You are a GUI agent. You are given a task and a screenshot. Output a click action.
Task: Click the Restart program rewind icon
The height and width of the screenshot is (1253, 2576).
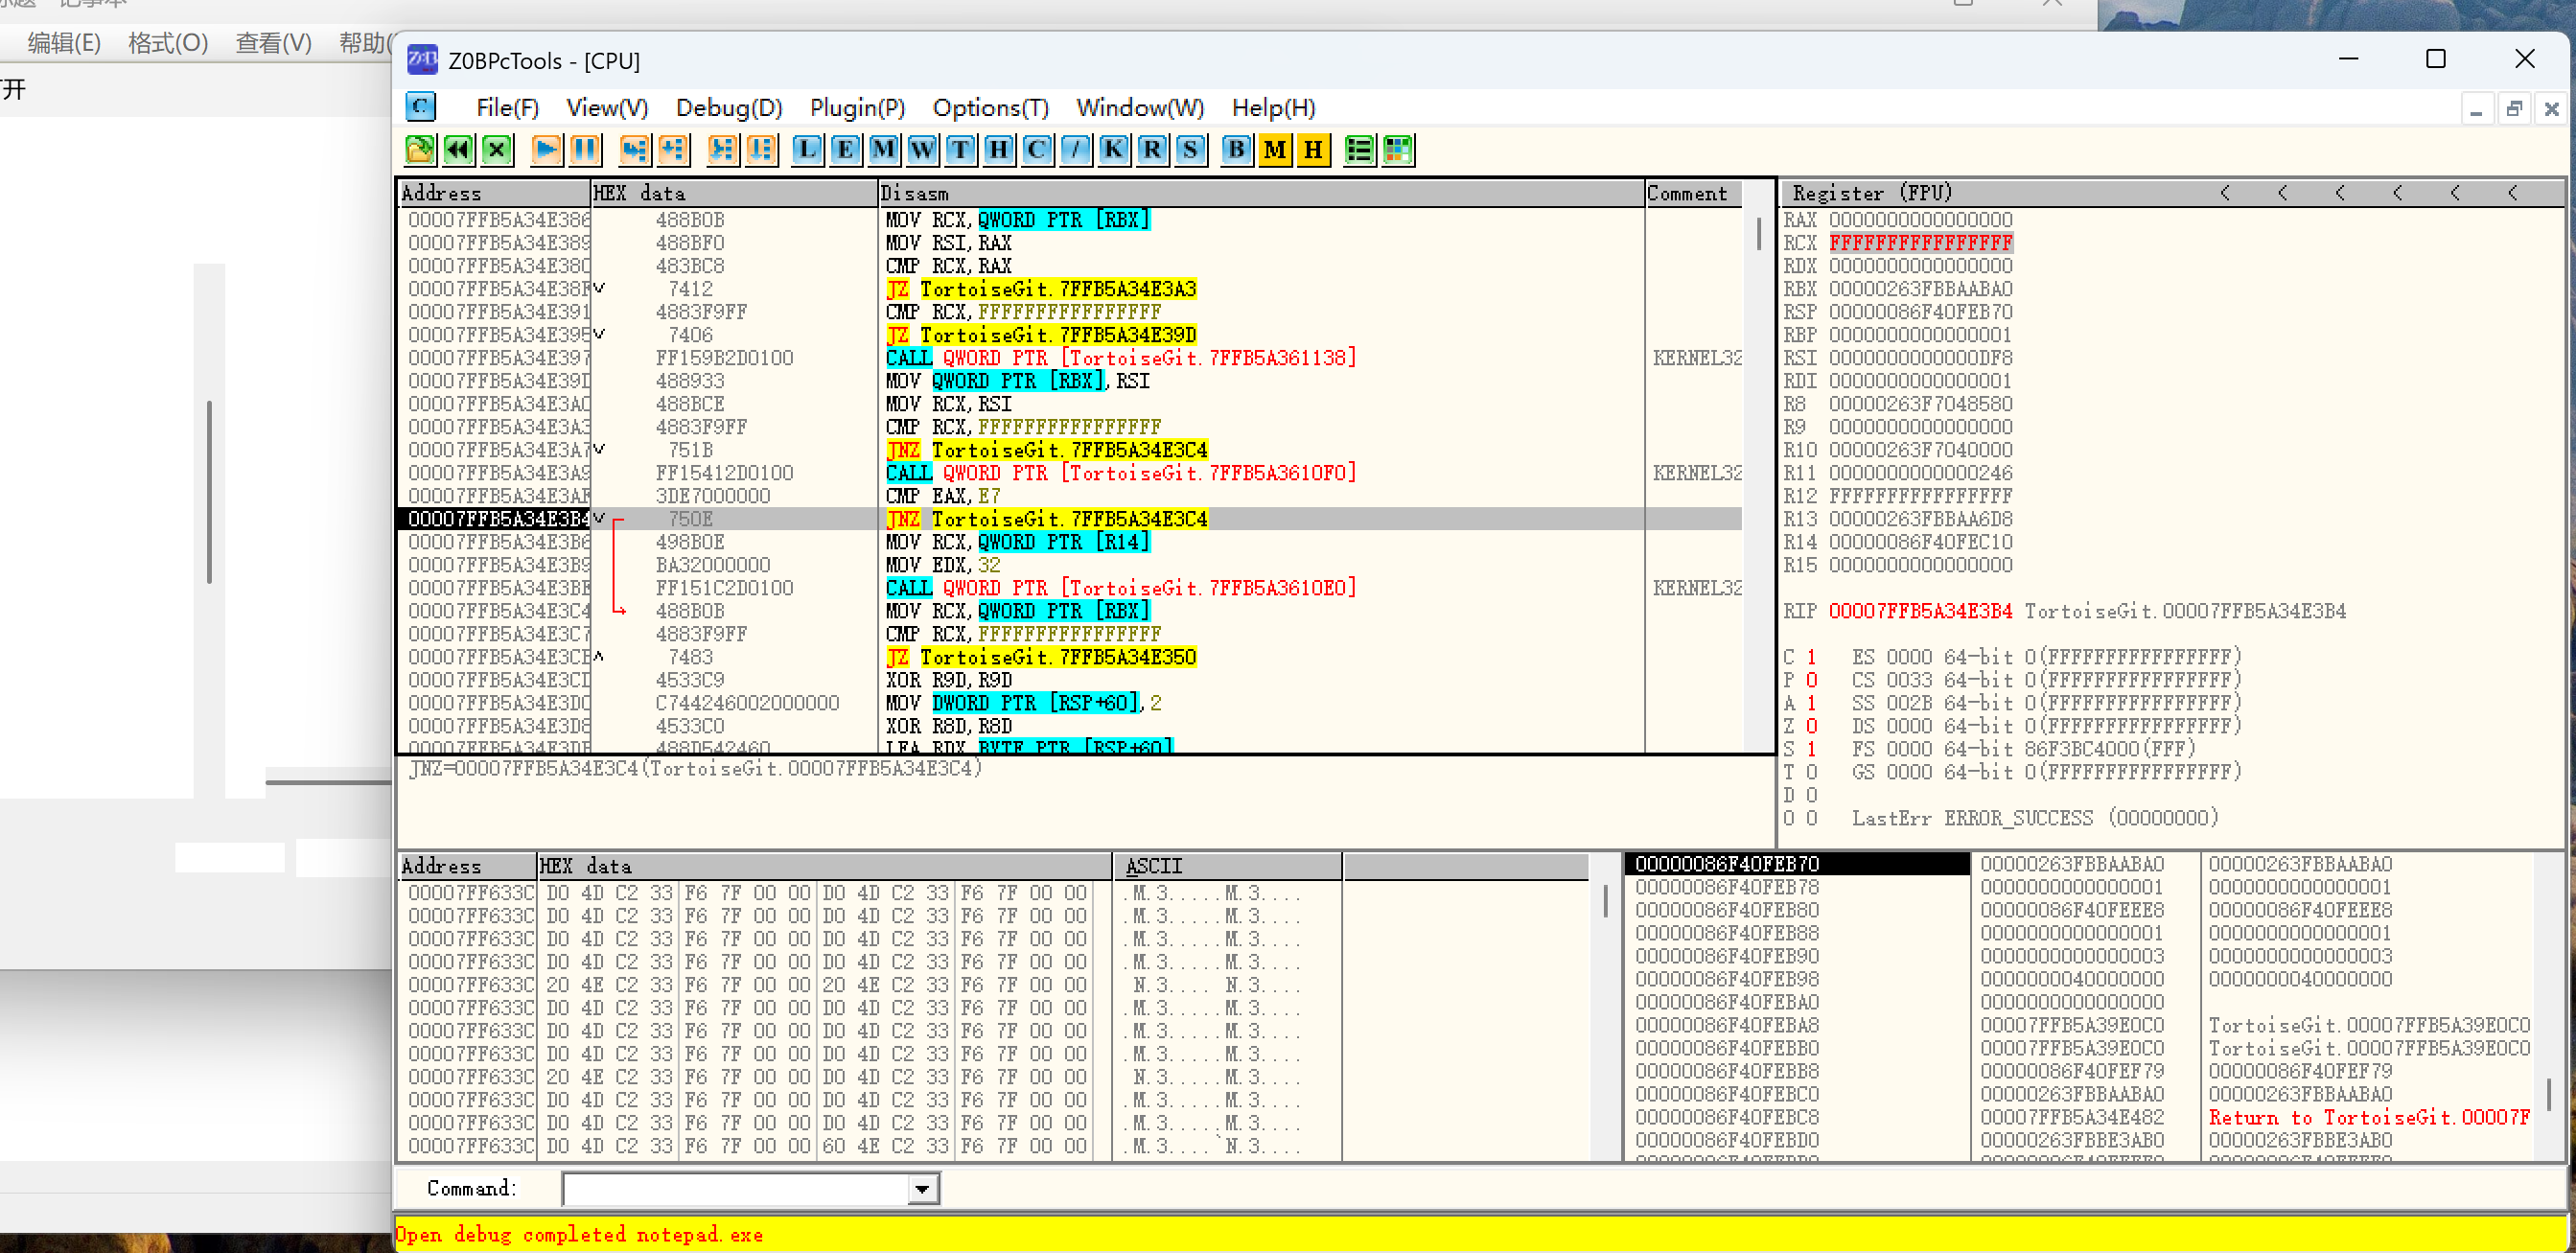point(459,150)
